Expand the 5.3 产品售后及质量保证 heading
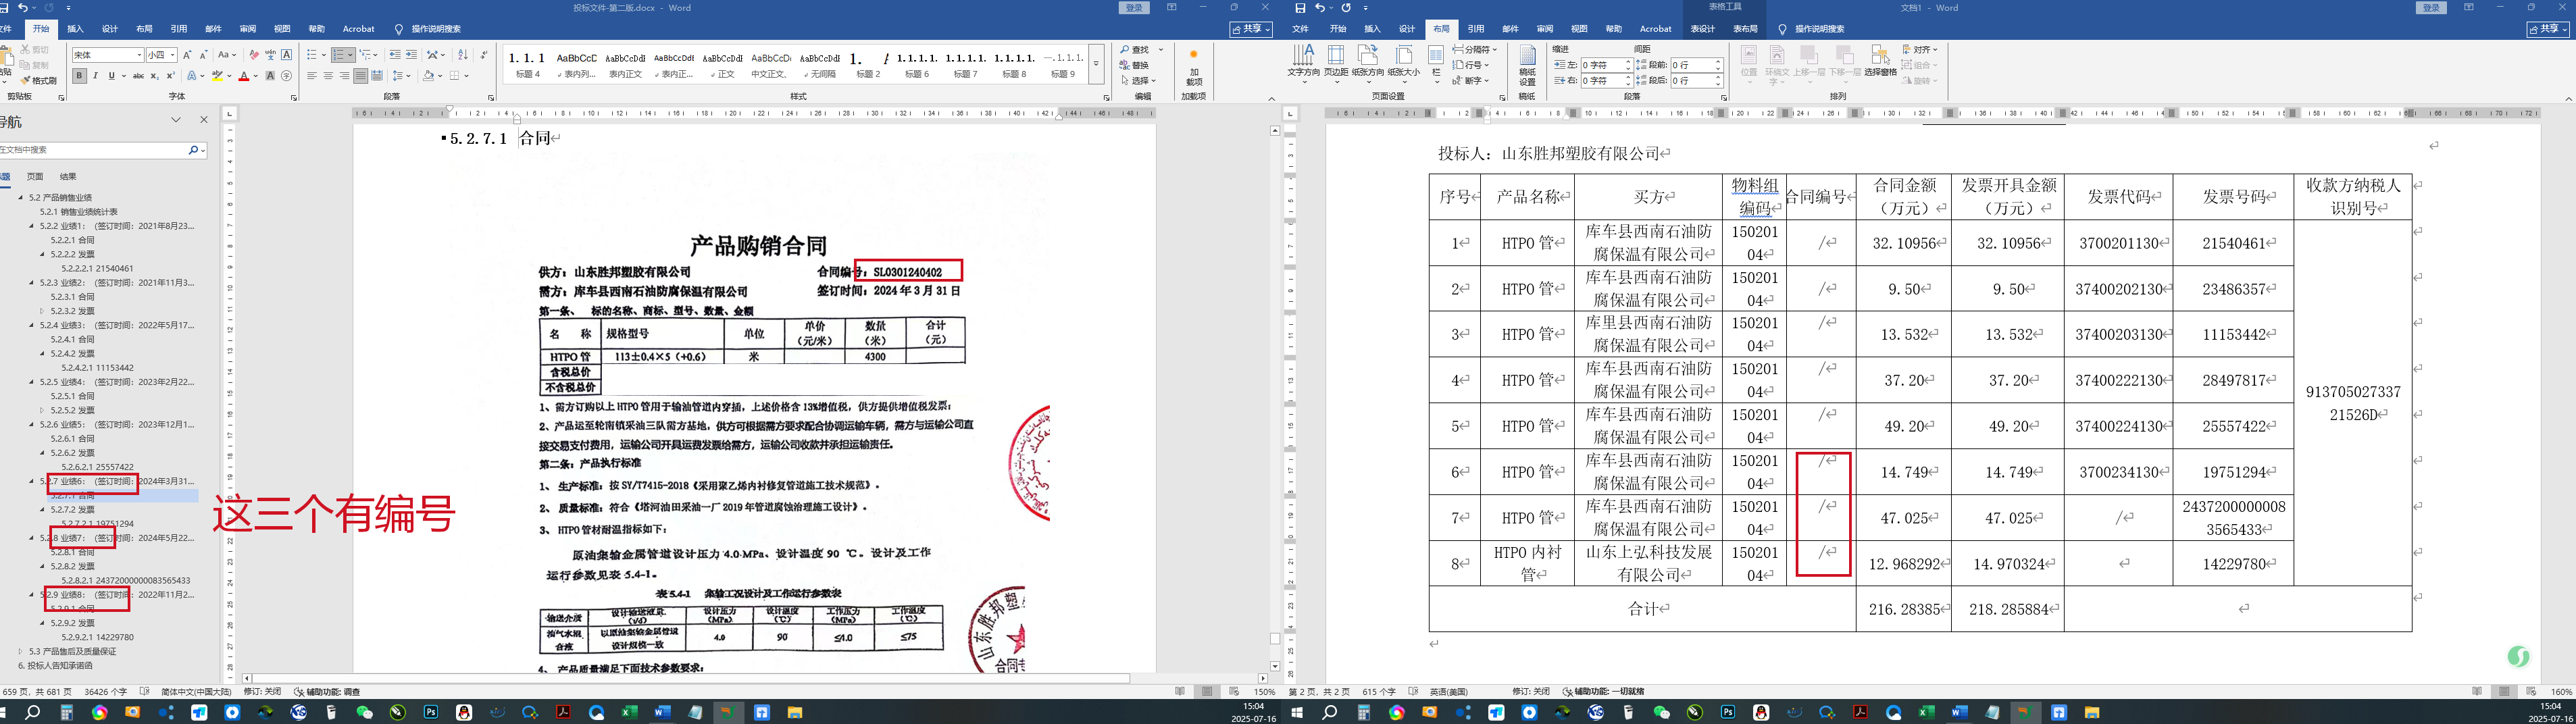This screenshot has width=2576, height=724. 21,651
